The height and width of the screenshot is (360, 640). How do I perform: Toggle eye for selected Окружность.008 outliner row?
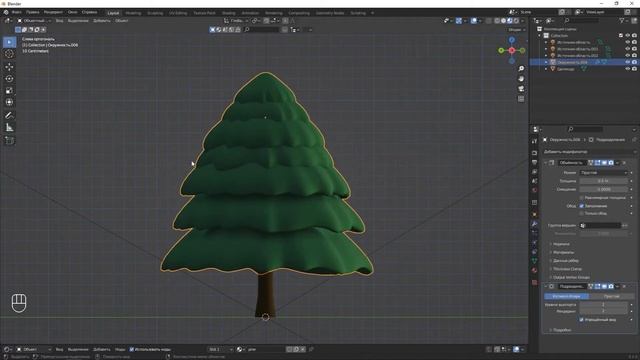click(x=628, y=62)
